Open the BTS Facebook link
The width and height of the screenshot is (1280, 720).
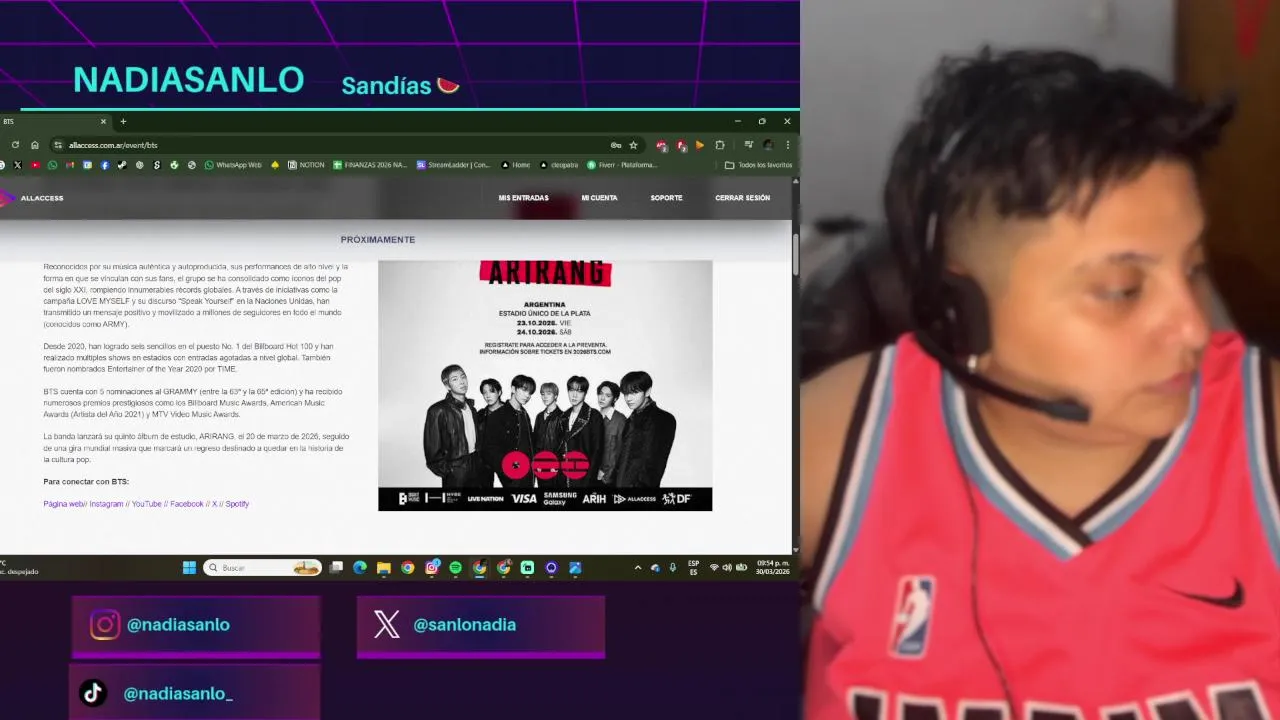pos(186,504)
